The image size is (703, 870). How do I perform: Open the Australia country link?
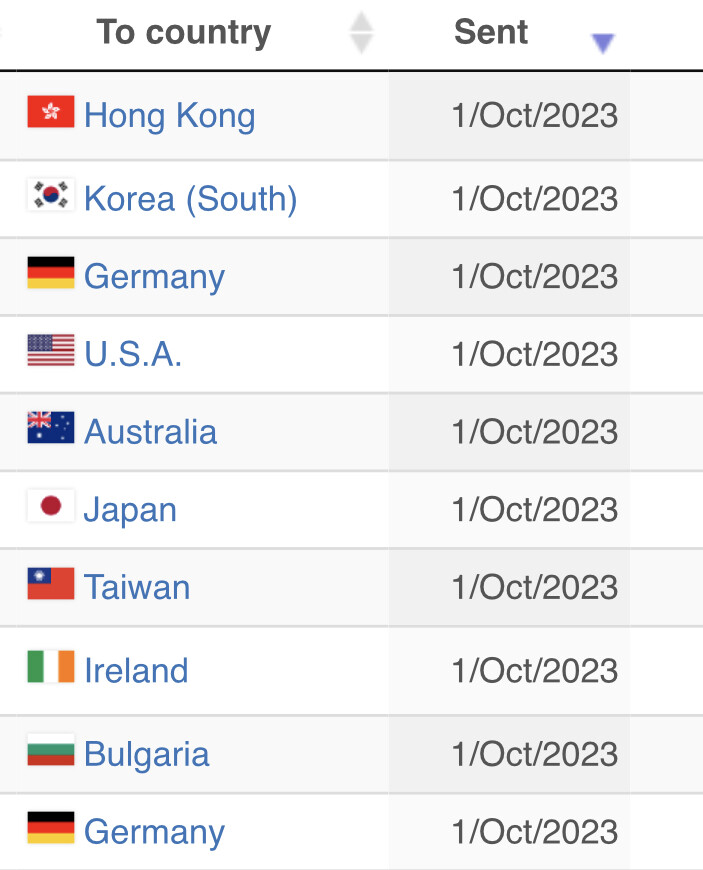[150, 432]
